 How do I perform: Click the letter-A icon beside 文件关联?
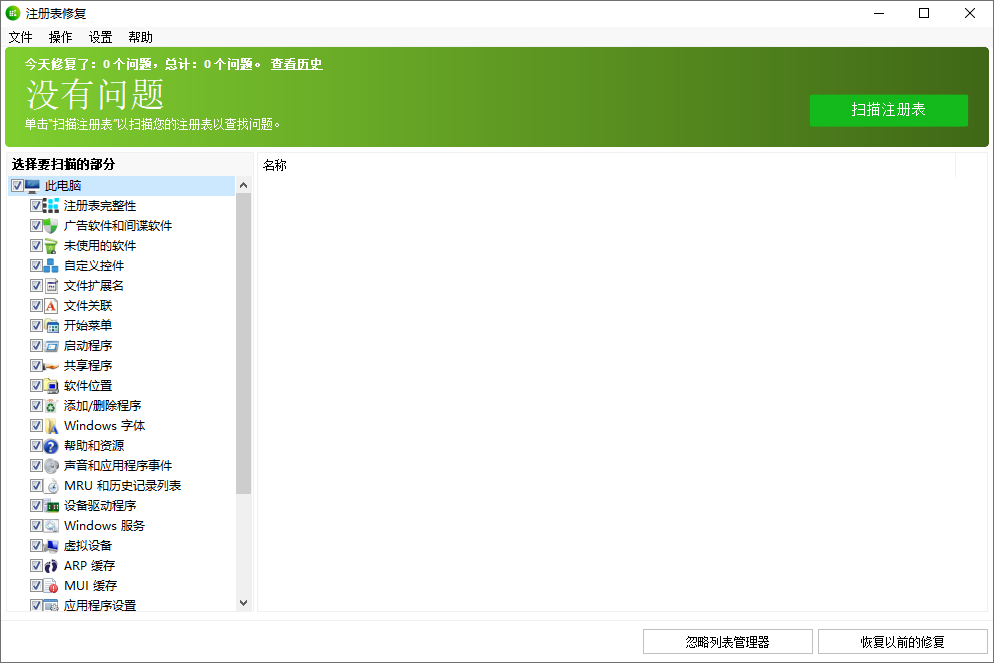(51, 305)
